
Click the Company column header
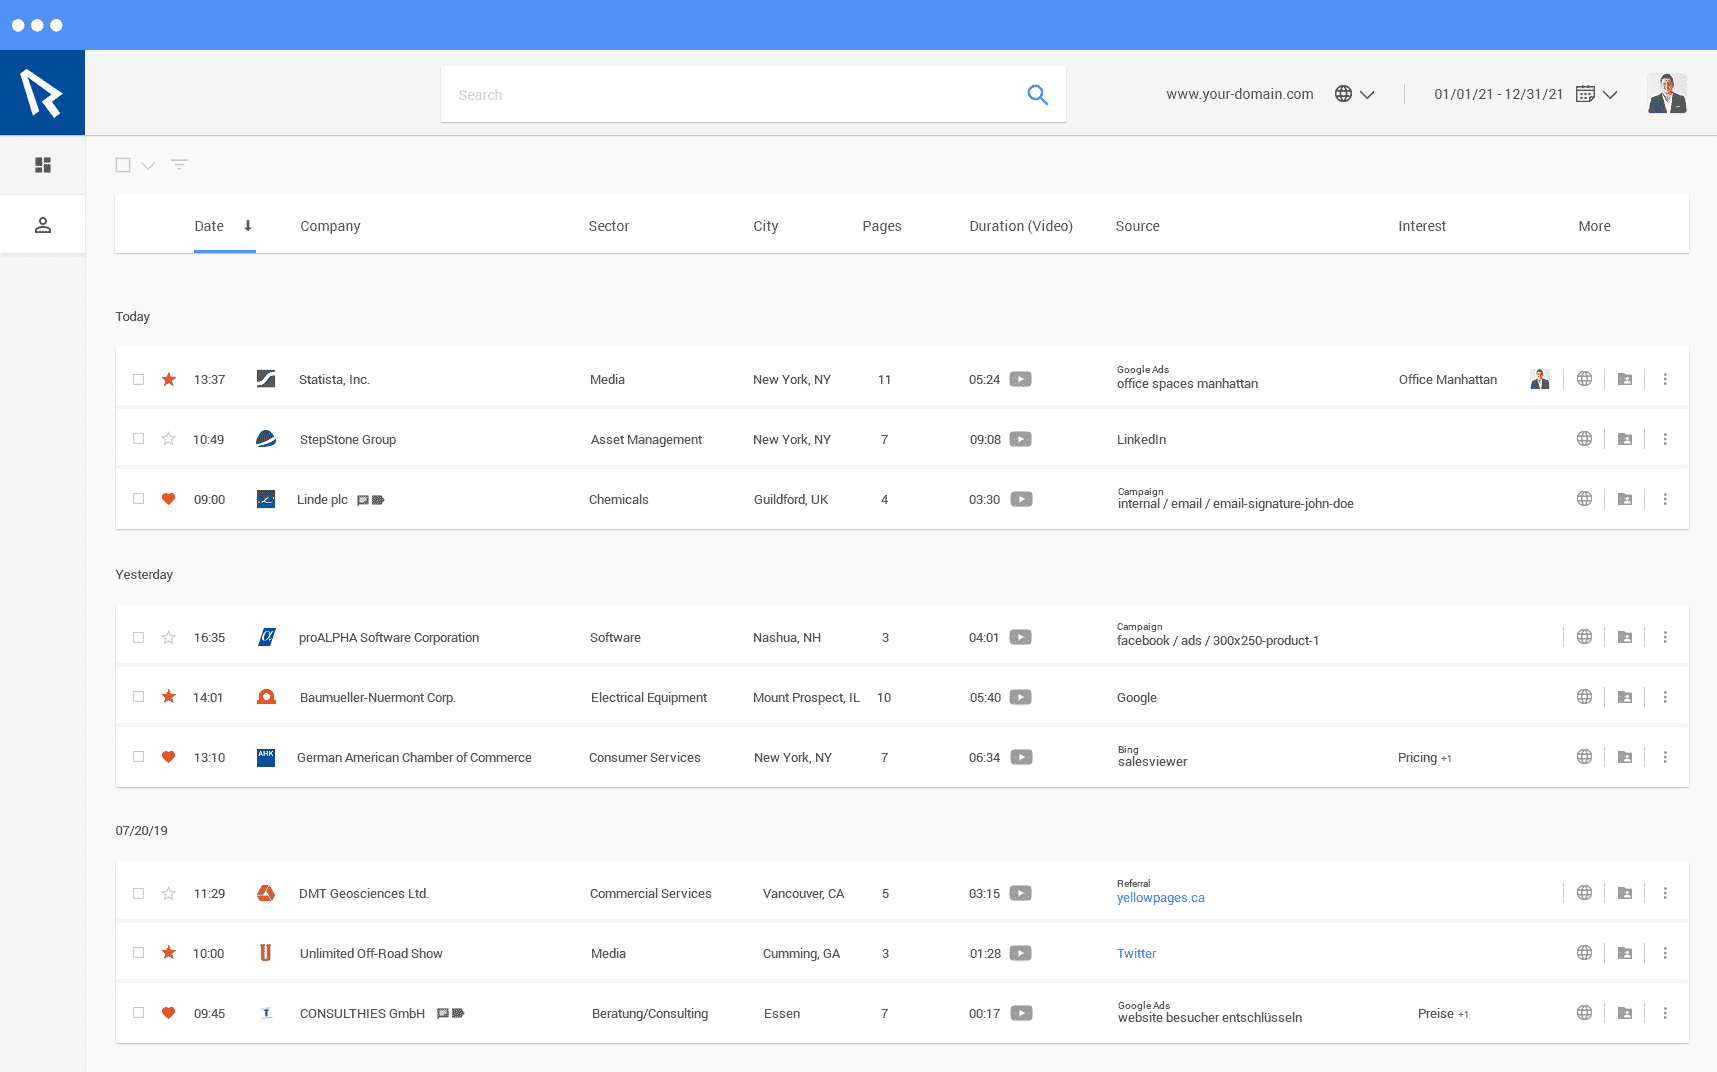pos(330,226)
